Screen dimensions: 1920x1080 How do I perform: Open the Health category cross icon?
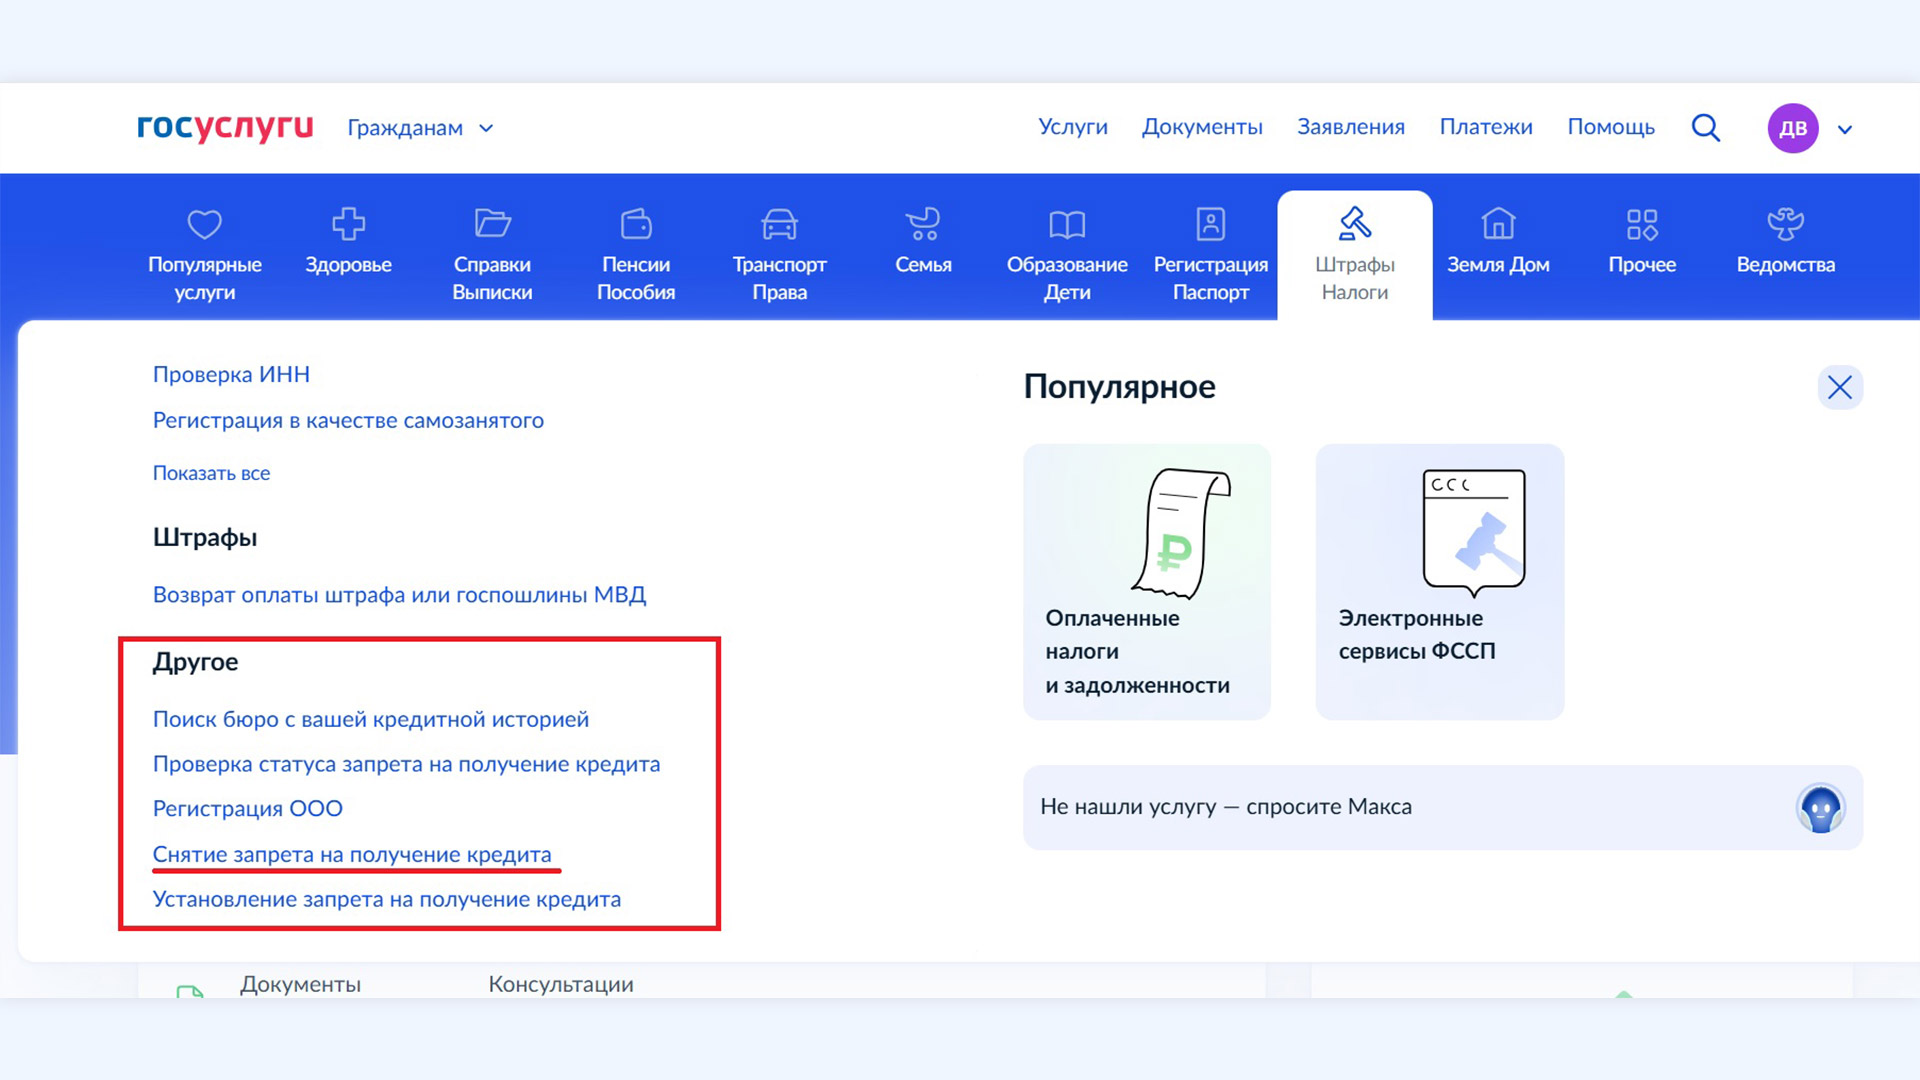pyautogui.click(x=348, y=223)
